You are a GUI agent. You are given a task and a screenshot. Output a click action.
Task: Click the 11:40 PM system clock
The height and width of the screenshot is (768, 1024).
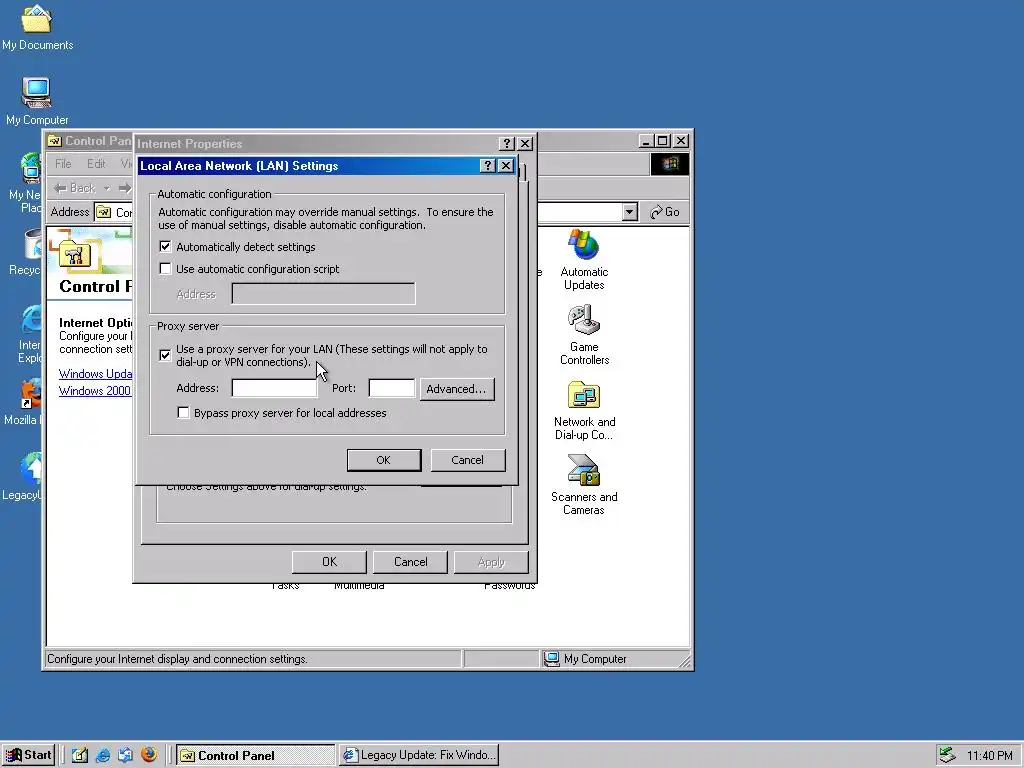(x=989, y=756)
